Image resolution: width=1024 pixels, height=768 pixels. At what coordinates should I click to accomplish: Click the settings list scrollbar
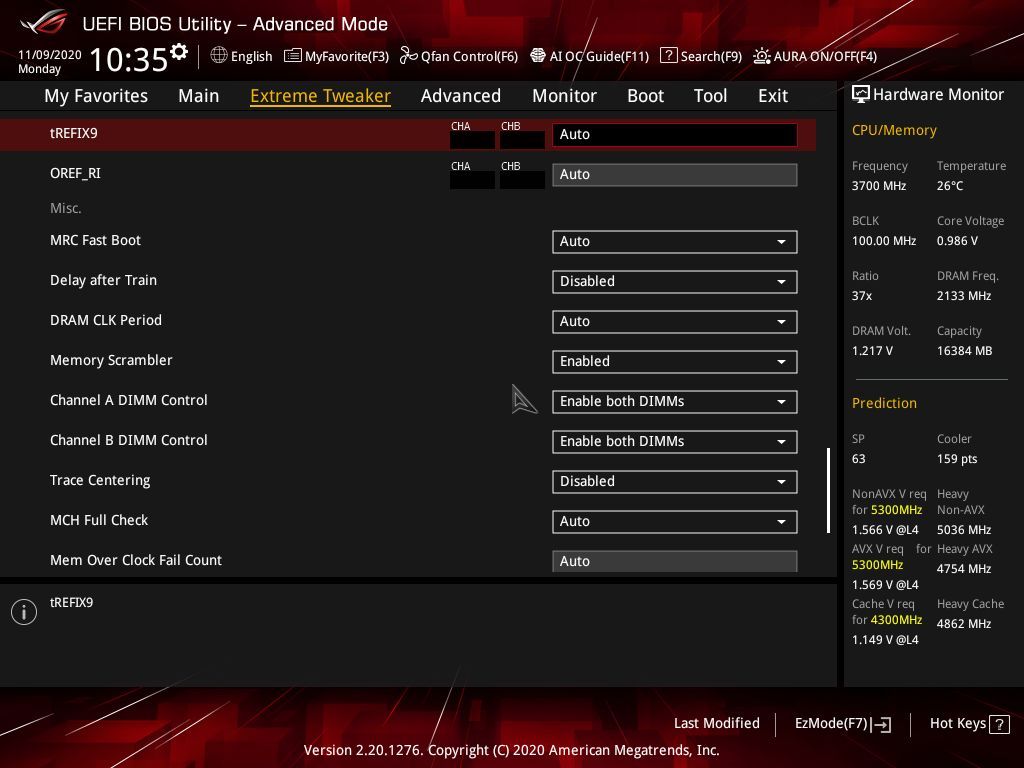click(829, 490)
